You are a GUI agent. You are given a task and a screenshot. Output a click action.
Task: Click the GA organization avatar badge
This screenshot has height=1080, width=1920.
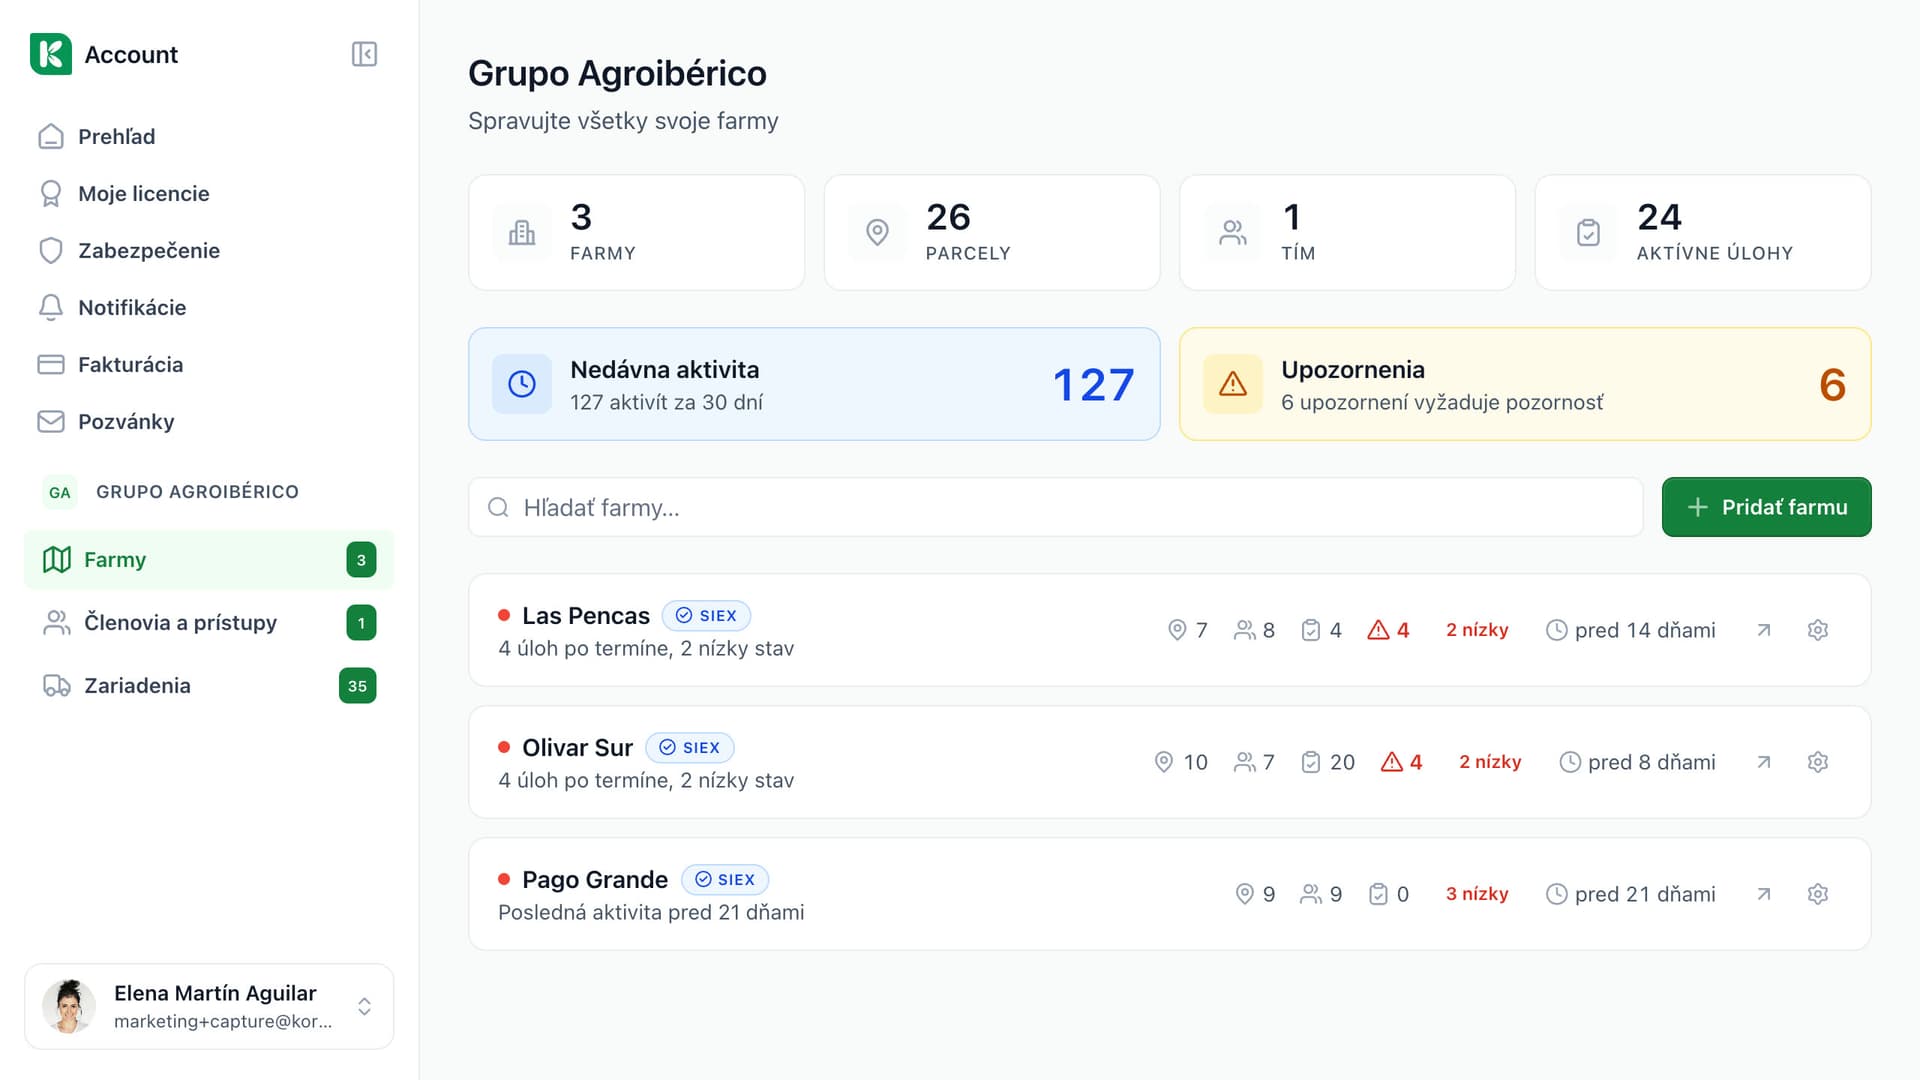[x=60, y=492]
